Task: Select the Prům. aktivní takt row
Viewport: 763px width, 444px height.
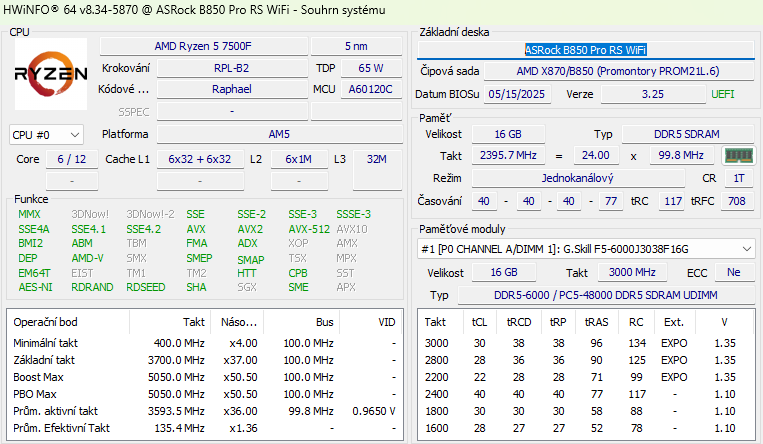Action: tap(205, 411)
